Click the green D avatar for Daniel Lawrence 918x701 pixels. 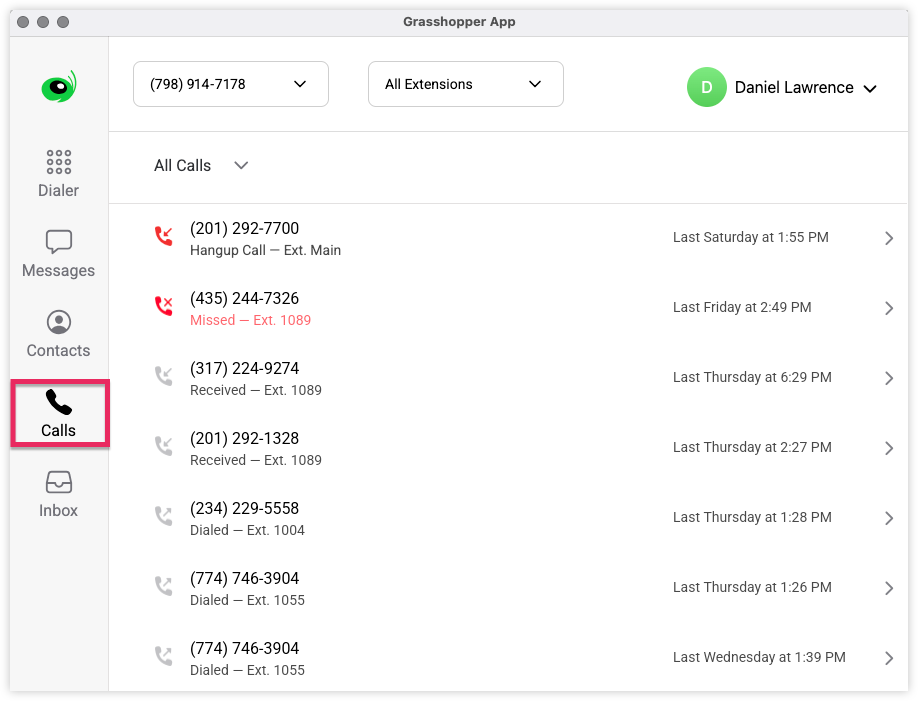click(x=707, y=87)
